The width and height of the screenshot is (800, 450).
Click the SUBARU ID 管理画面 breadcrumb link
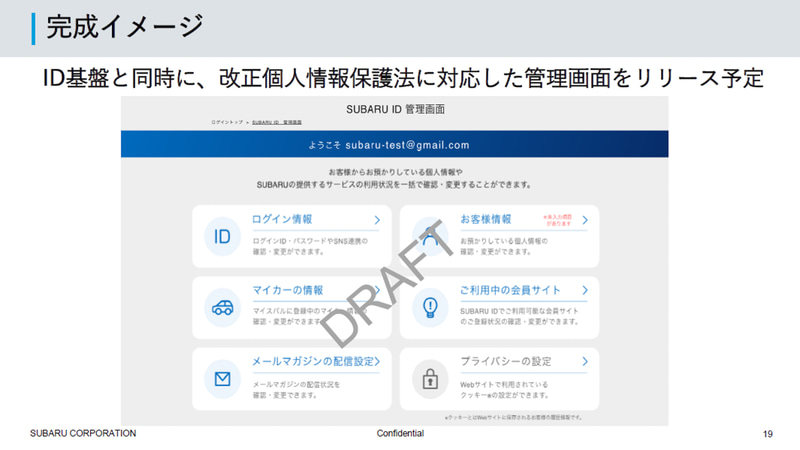click(277, 122)
